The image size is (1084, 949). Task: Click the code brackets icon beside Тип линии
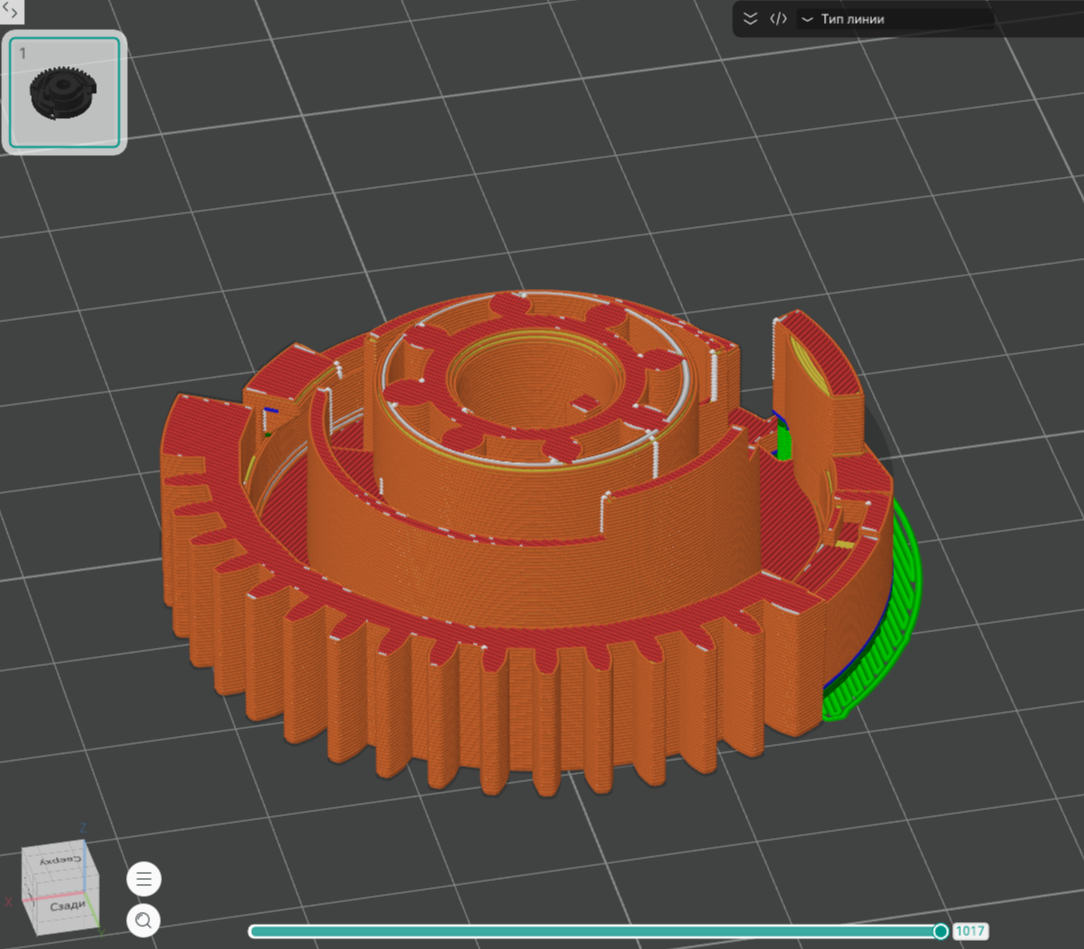click(x=778, y=19)
